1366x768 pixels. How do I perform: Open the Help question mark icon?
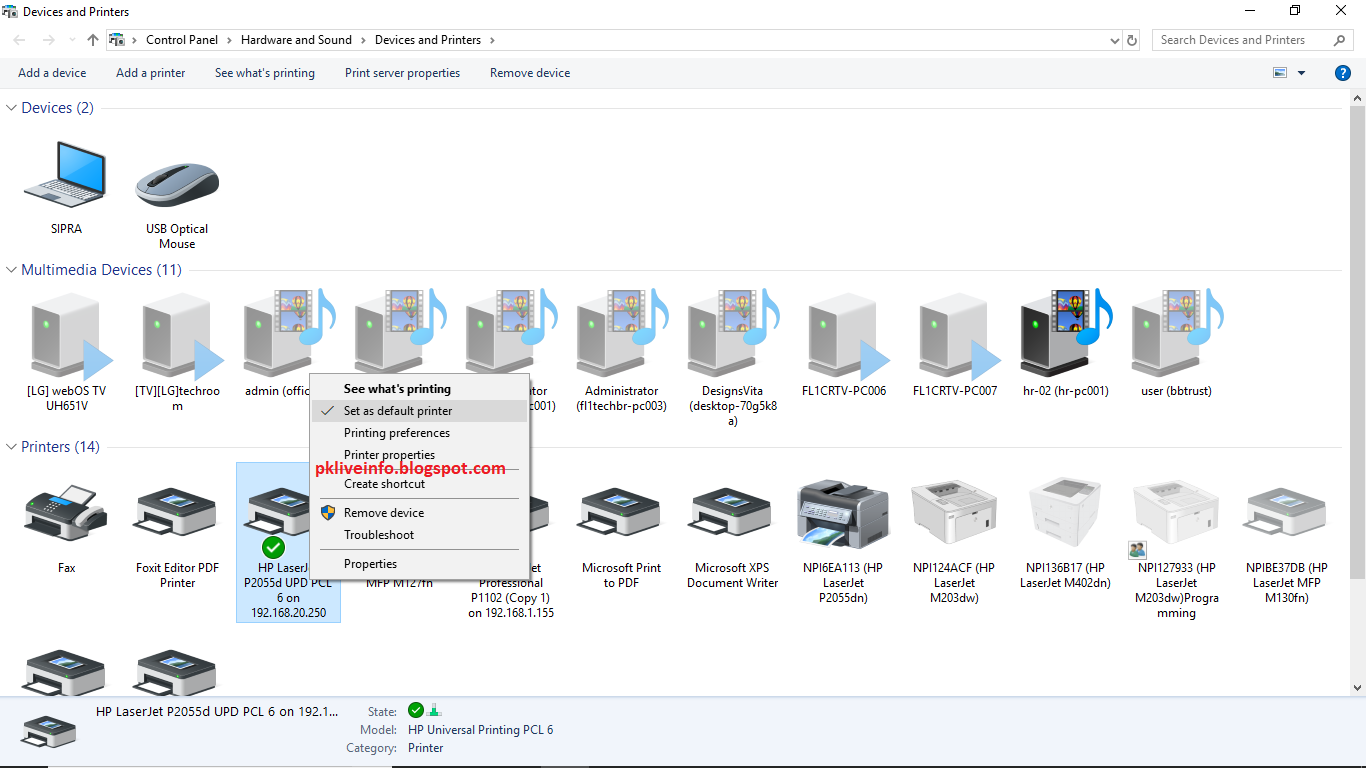point(1343,73)
